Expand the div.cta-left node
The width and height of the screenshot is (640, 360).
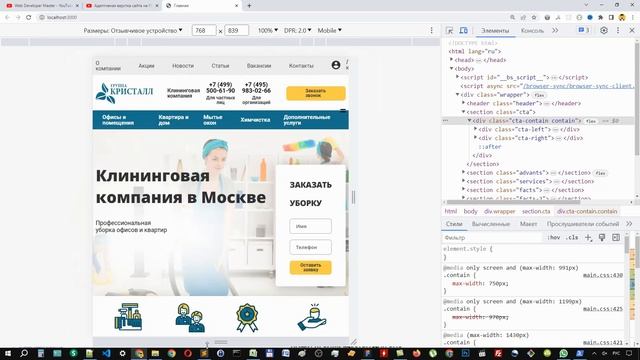click(x=476, y=129)
